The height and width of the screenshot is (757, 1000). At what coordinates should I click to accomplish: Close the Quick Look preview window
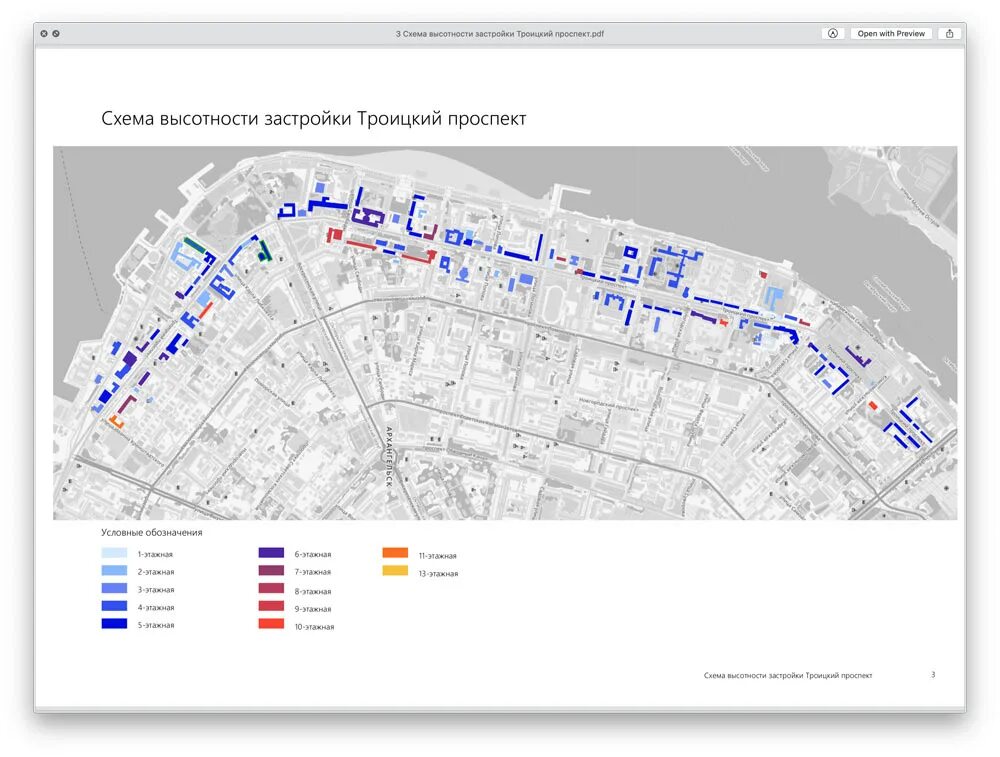click(44, 34)
